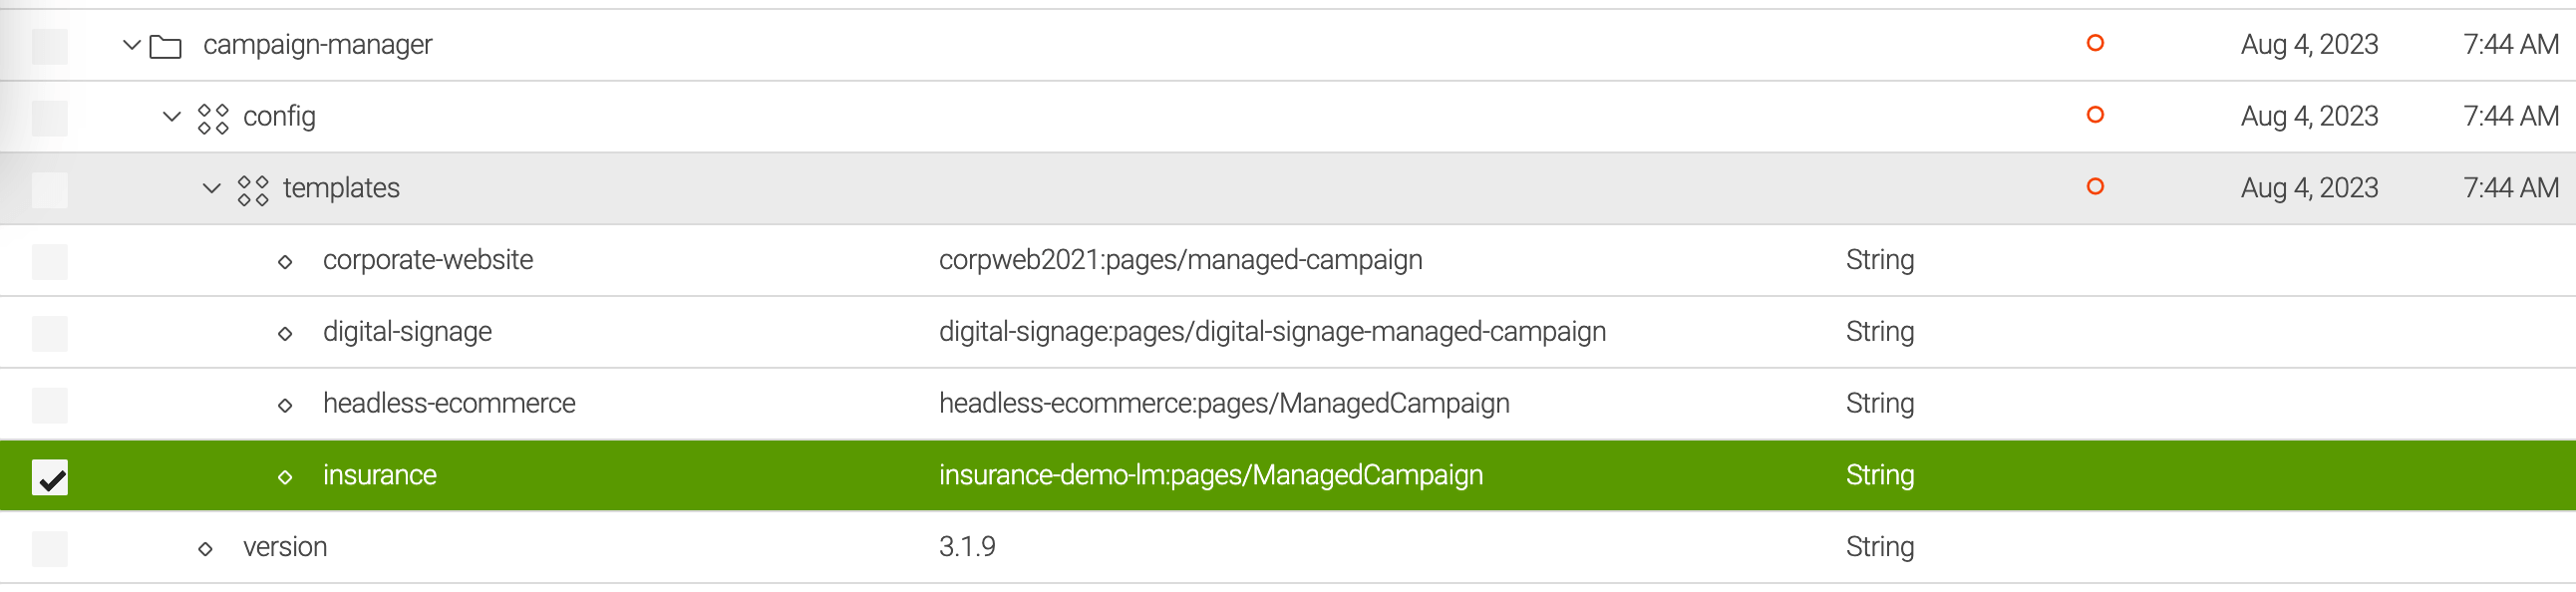Click the config node icon
This screenshot has width=2576, height=592.
(213, 118)
